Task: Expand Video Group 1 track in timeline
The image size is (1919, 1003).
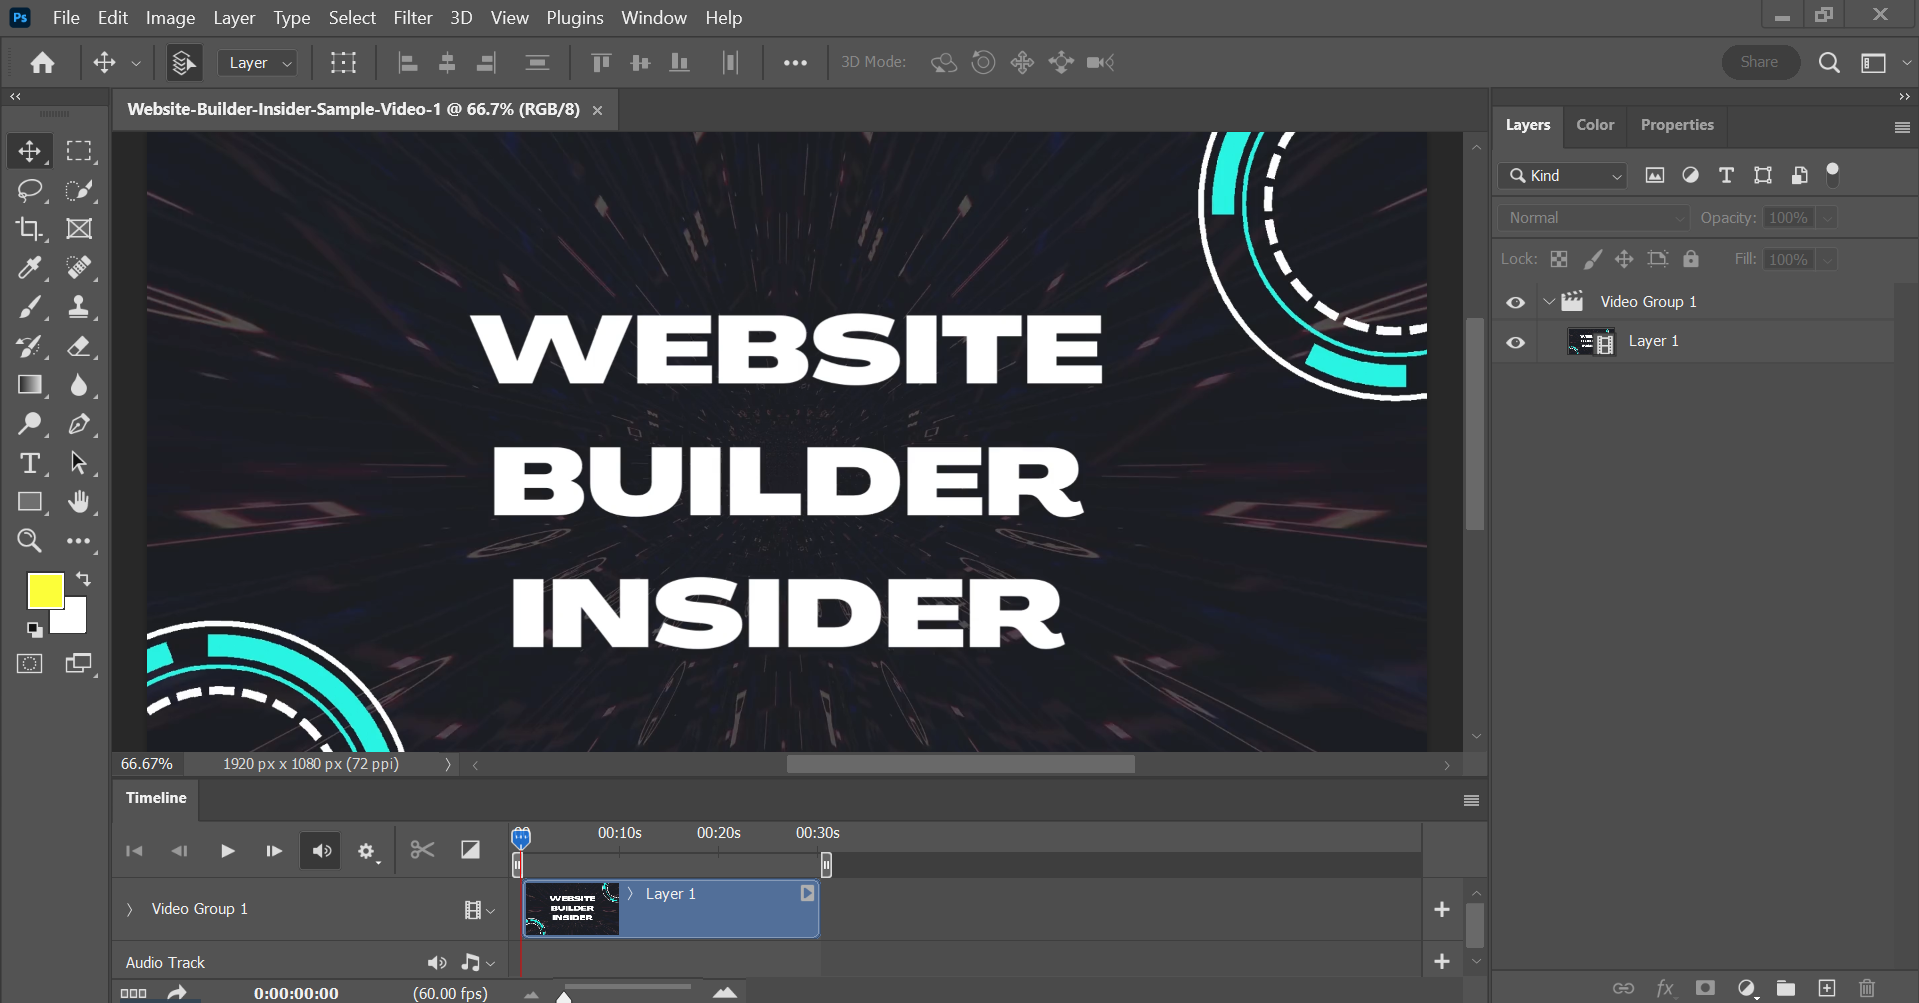Action: (x=129, y=909)
